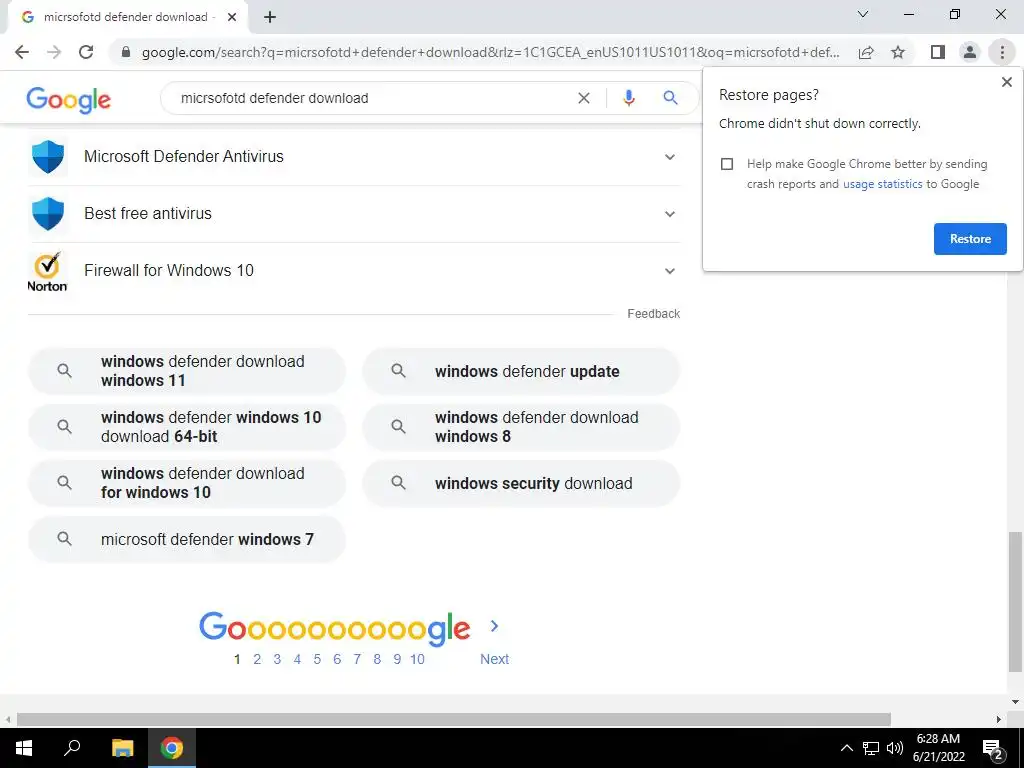
Task: Go to results page 7
Action: 357,660
